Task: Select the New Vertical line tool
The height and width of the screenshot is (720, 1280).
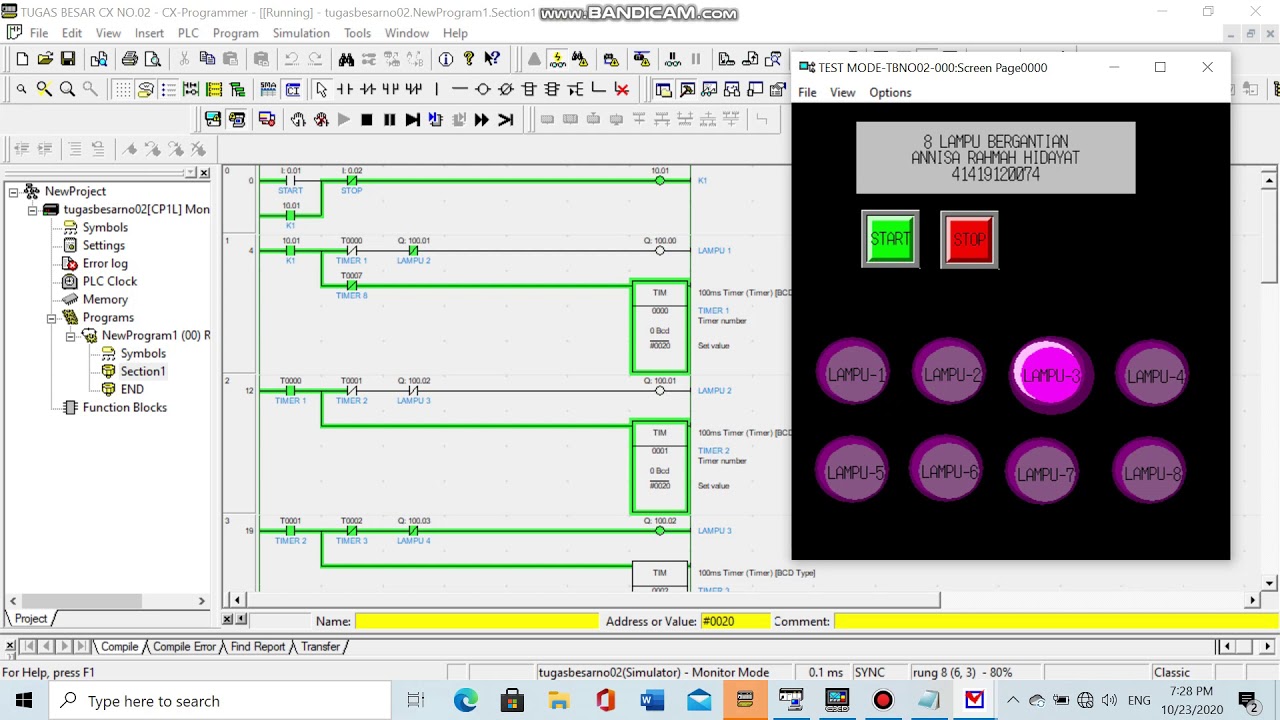Action: [x=436, y=89]
